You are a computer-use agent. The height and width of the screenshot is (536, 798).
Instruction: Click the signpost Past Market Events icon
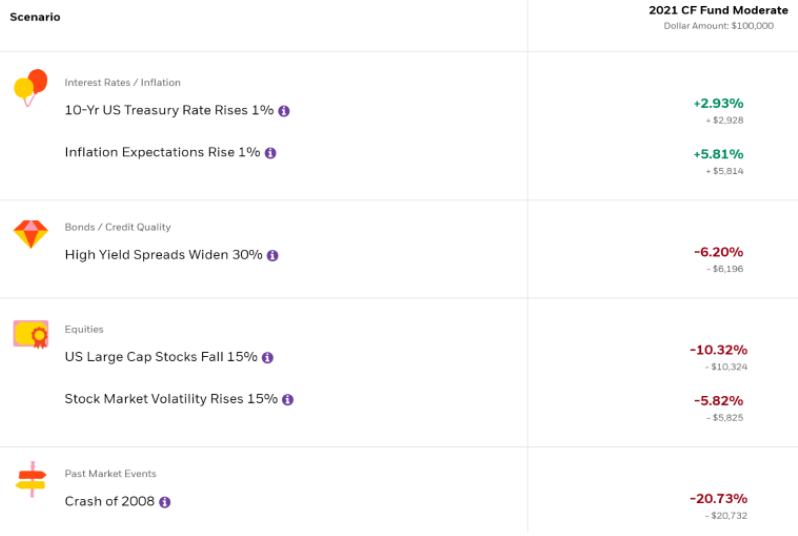pyautogui.click(x=31, y=479)
